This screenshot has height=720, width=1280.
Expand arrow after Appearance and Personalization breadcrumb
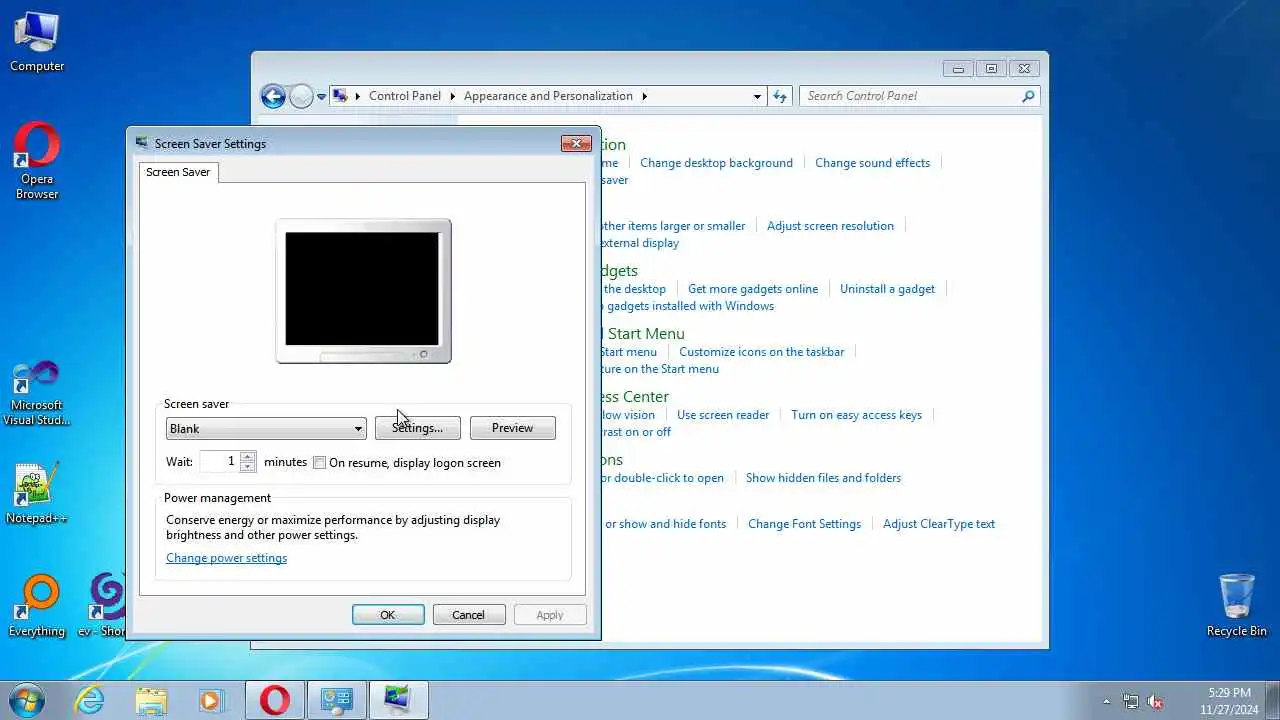pos(645,96)
